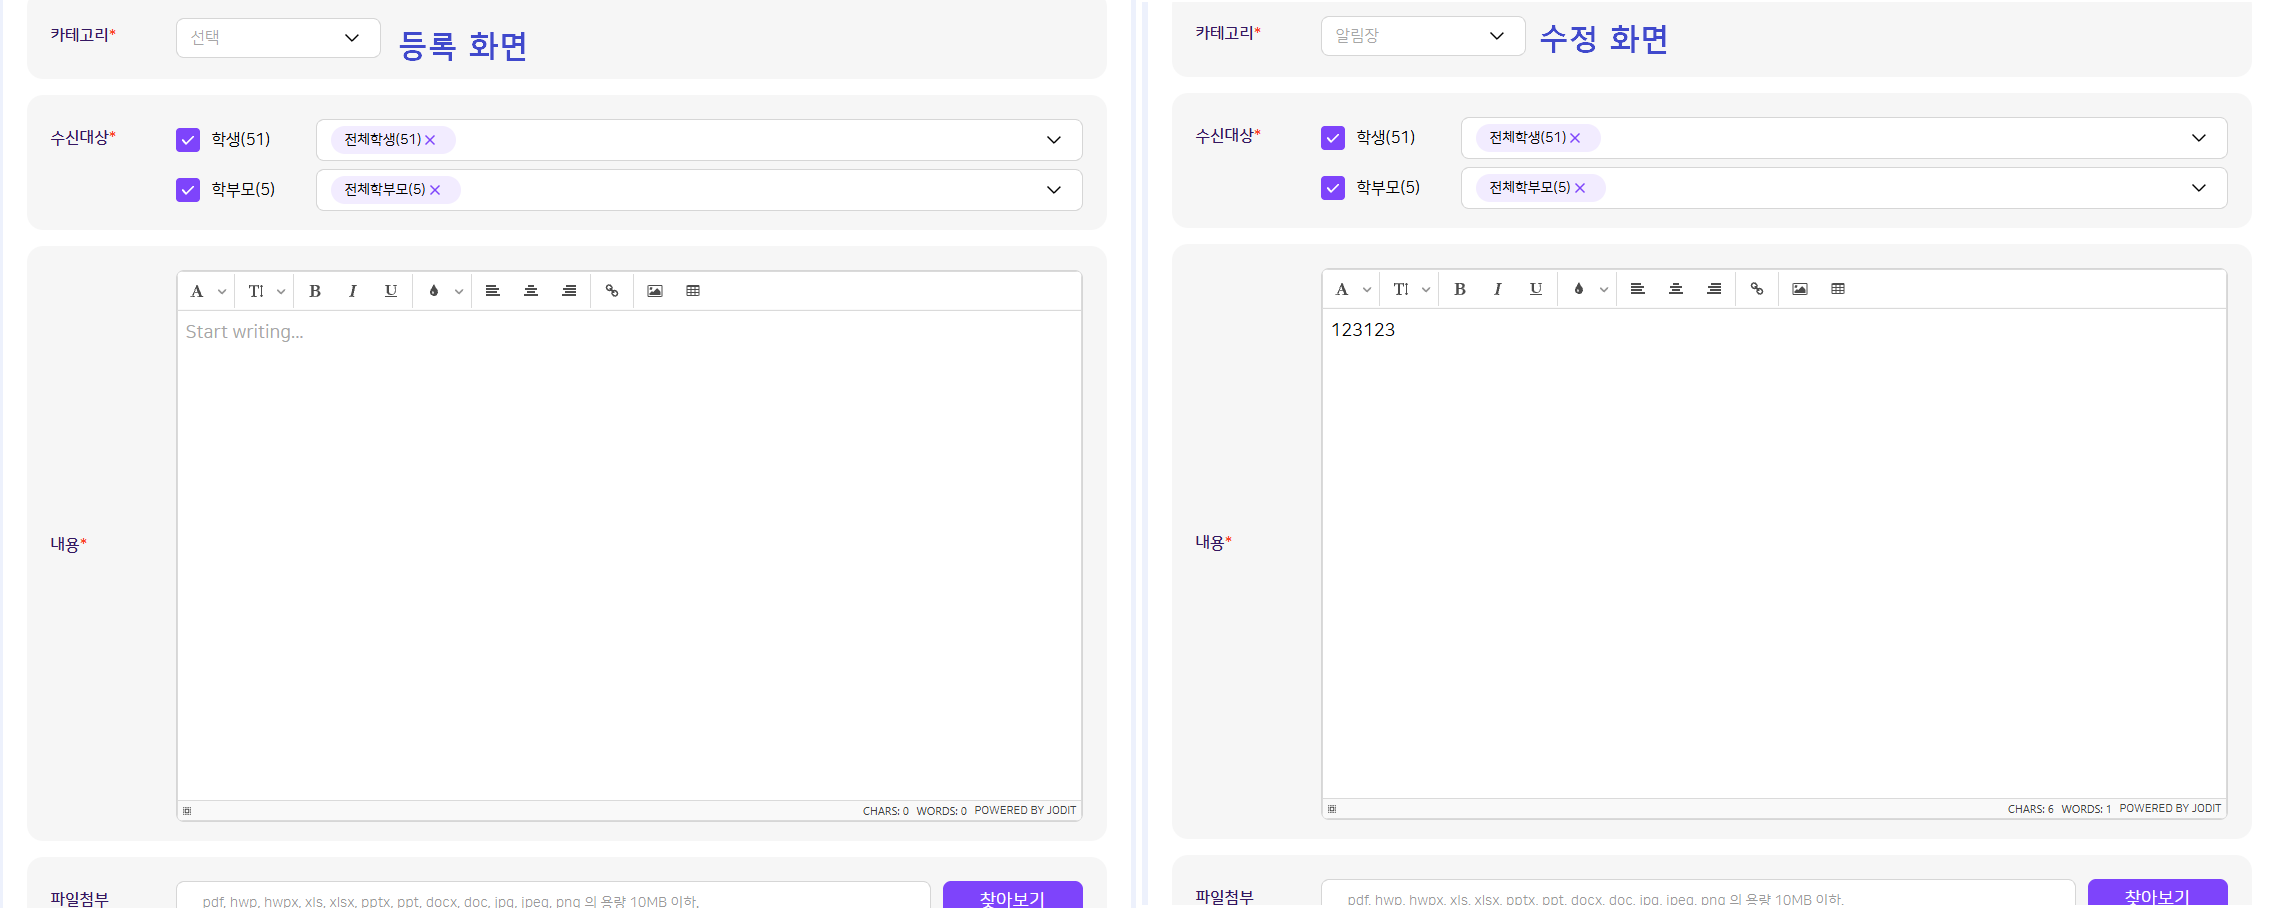The height and width of the screenshot is (910, 2274).
Task: Click Underline icon in edit screen editor
Action: click(x=1536, y=289)
